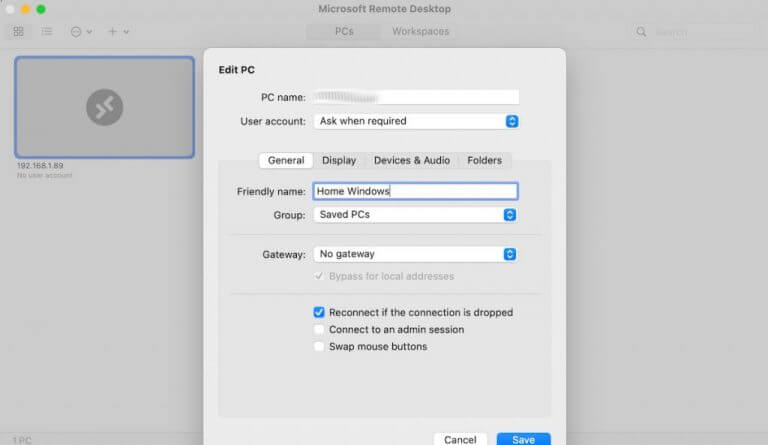Select the PCs tab in main window
This screenshot has height=445, width=768.
point(344,31)
